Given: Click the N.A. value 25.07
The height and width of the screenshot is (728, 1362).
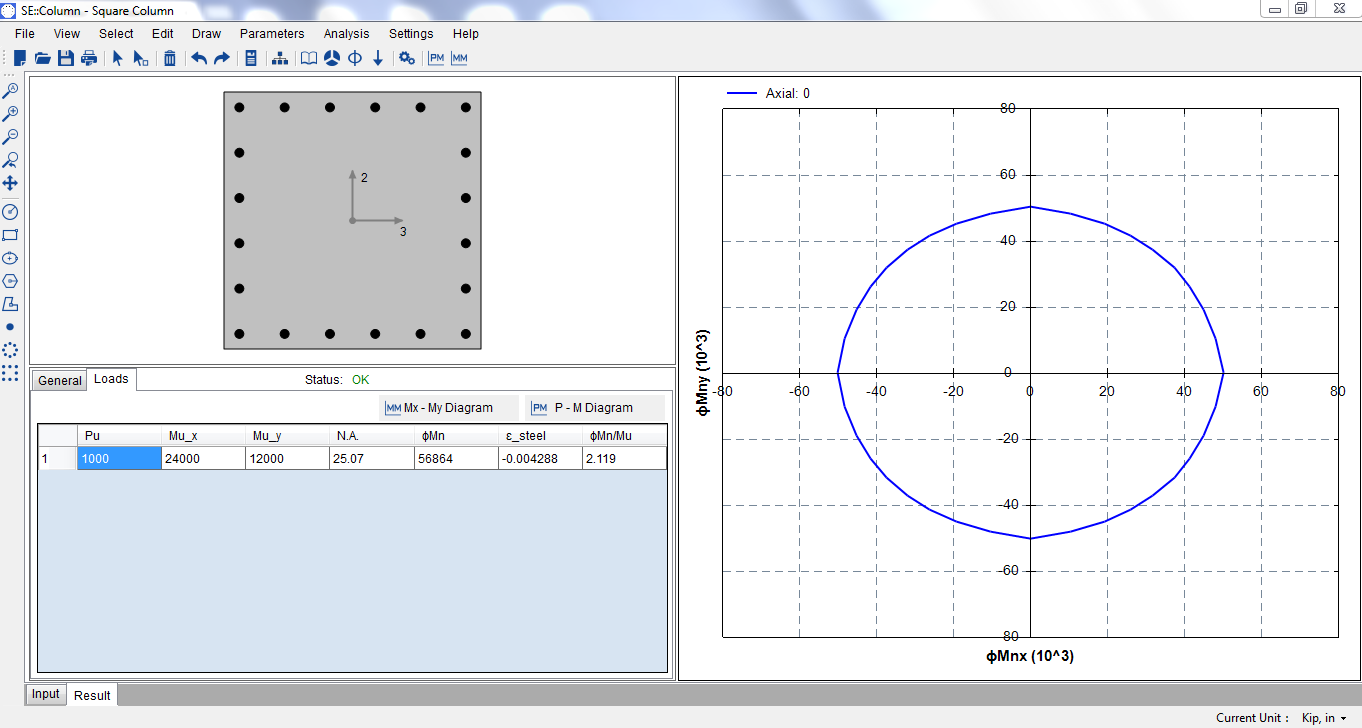Looking at the screenshot, I should pos(371,458).
